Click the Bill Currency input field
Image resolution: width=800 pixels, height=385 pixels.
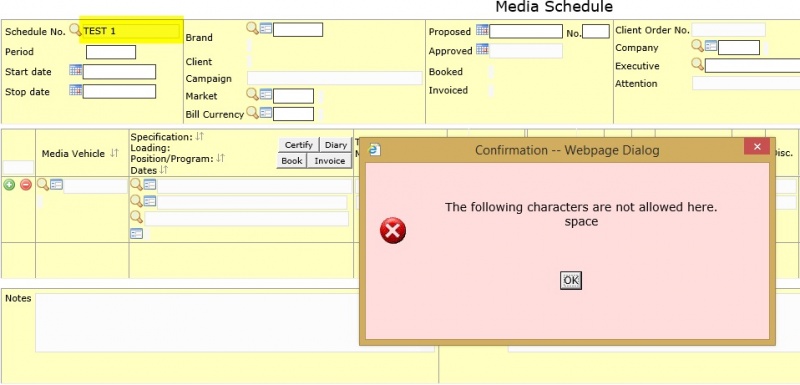coord(293,114)
